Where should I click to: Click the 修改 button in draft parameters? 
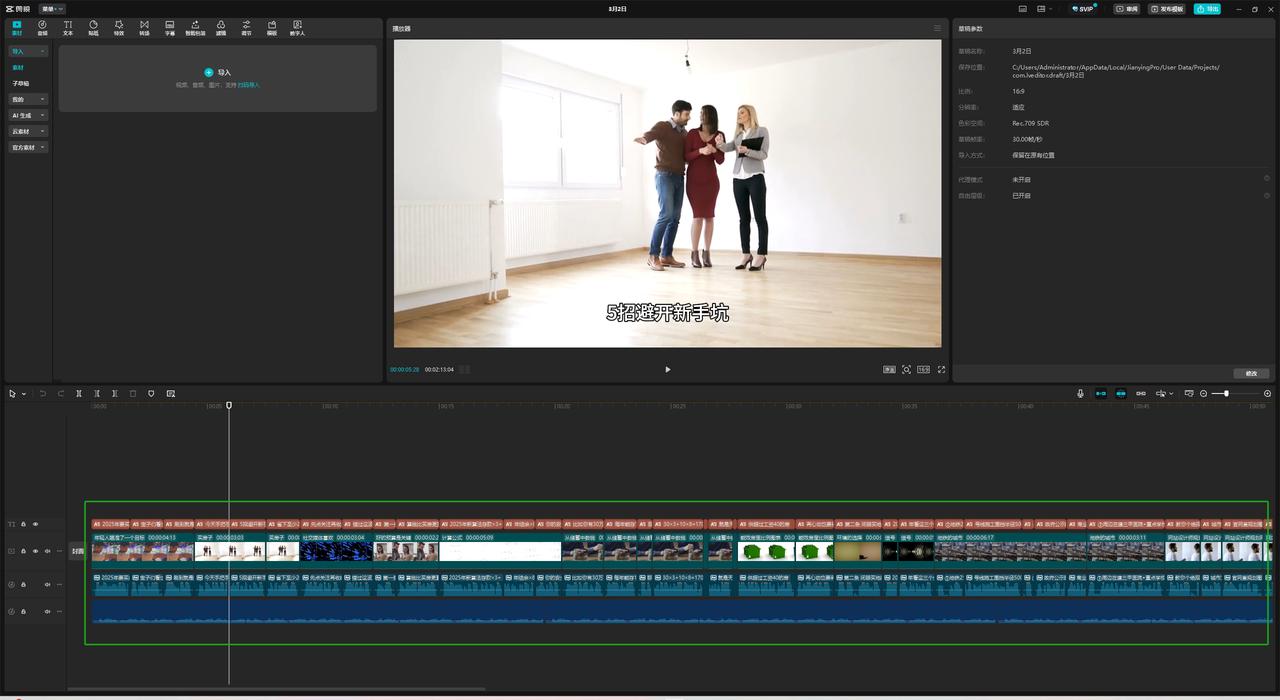click(1251, 373)
